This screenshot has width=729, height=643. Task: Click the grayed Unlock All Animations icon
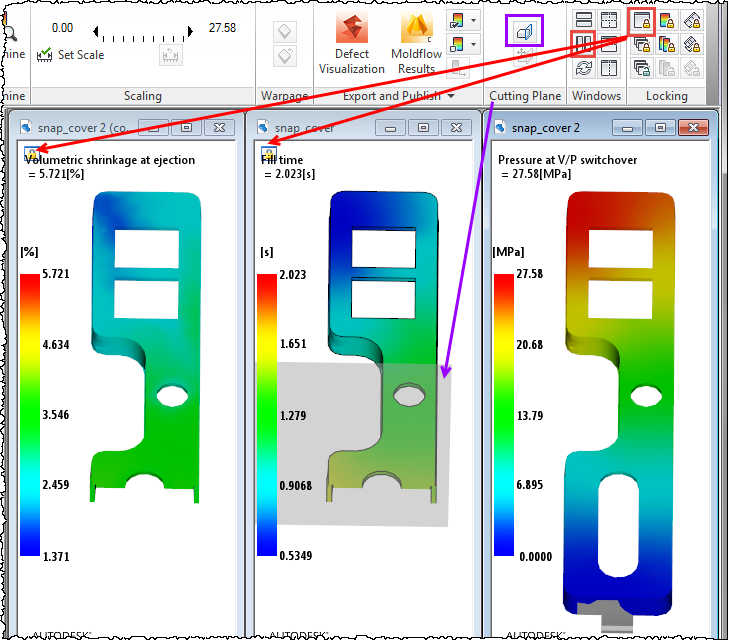pos(692,69)
